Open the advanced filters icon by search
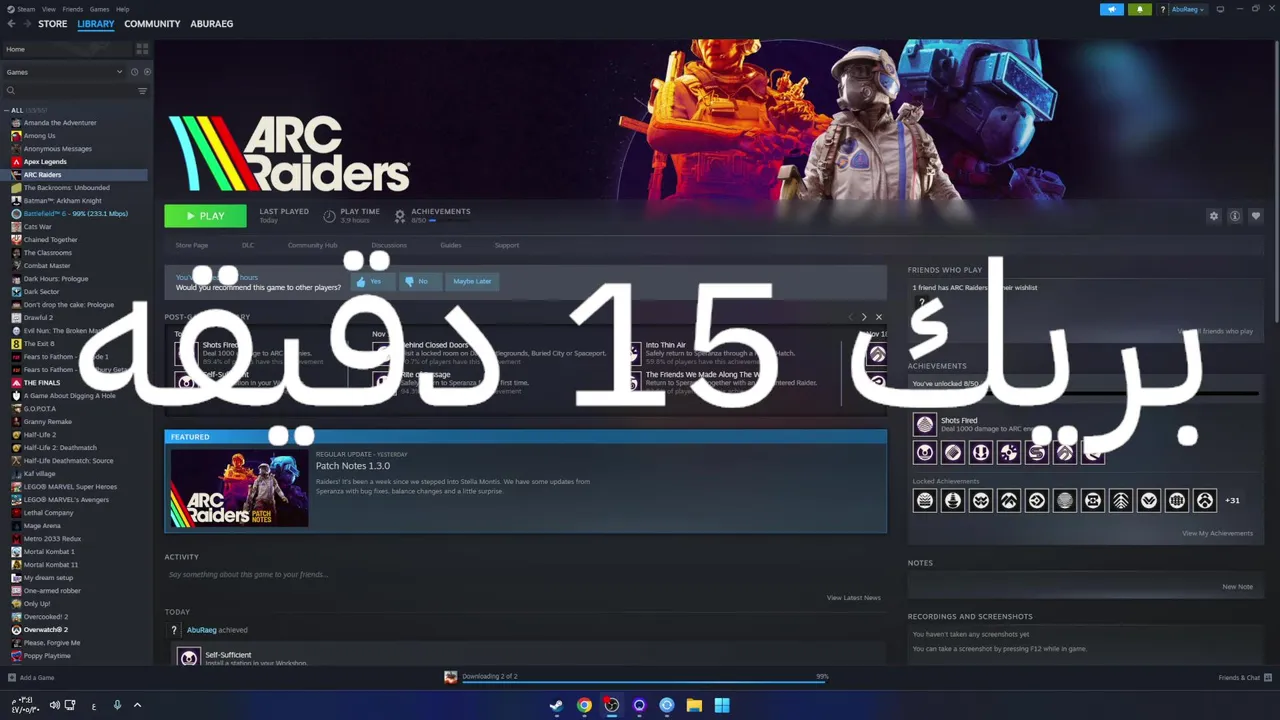The width and height of the screenshot is (1280, 720). coord(142,91)
